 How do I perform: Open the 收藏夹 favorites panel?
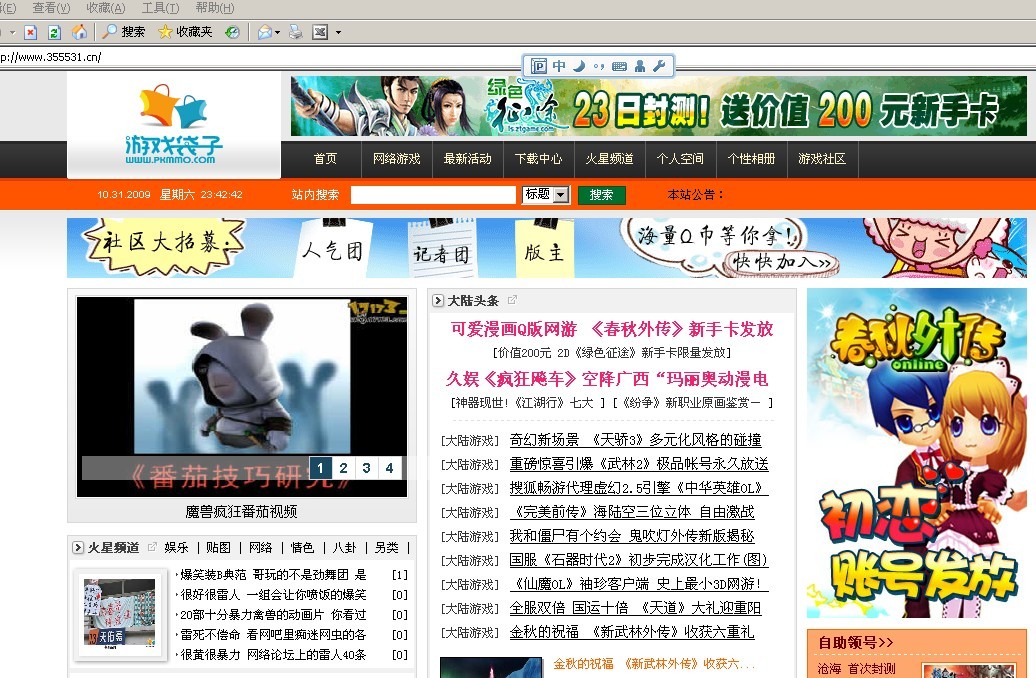[185, 32]
